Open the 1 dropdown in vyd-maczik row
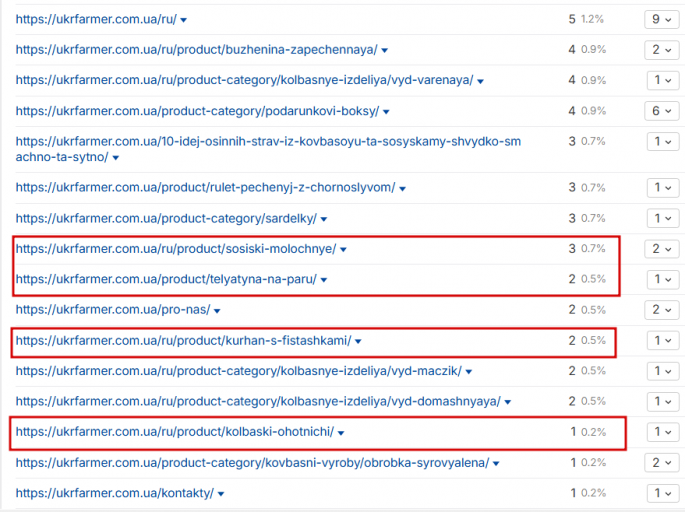Image resolution: width=685 pixels, height=512 pixels. point(663,371)
